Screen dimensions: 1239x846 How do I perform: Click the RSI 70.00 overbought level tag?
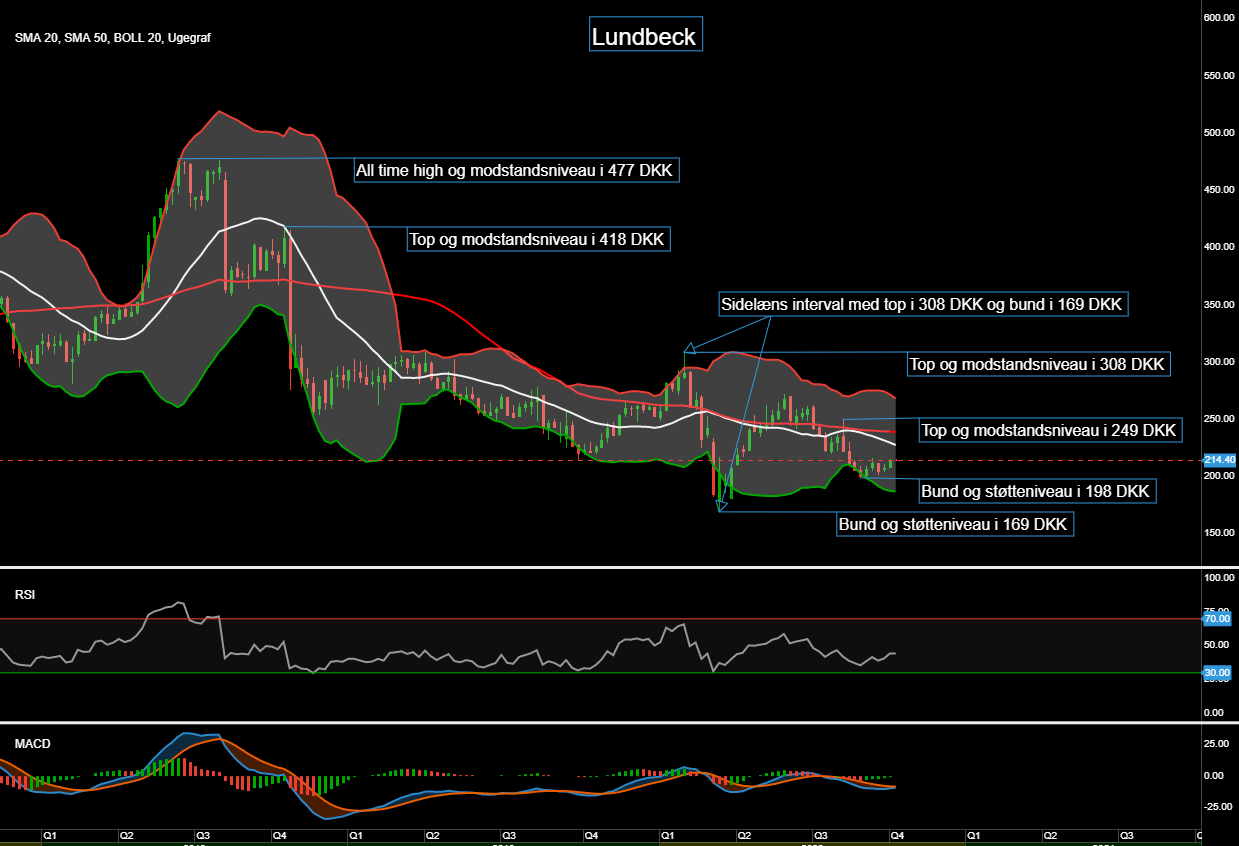coord(1217,619)
